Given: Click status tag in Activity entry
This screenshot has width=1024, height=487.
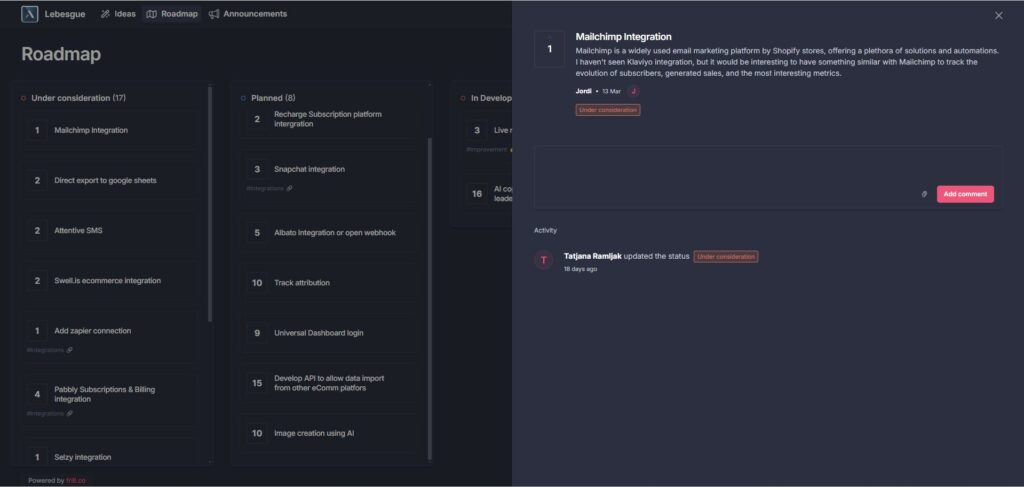Looking at the screenshot, I should pos(726,257).
